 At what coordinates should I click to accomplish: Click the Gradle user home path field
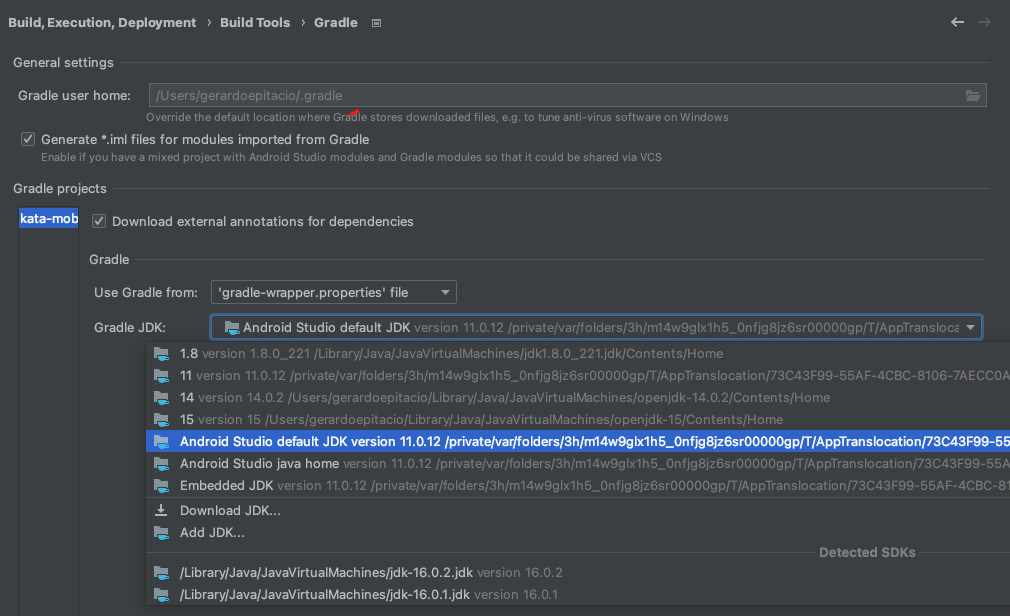550,95
